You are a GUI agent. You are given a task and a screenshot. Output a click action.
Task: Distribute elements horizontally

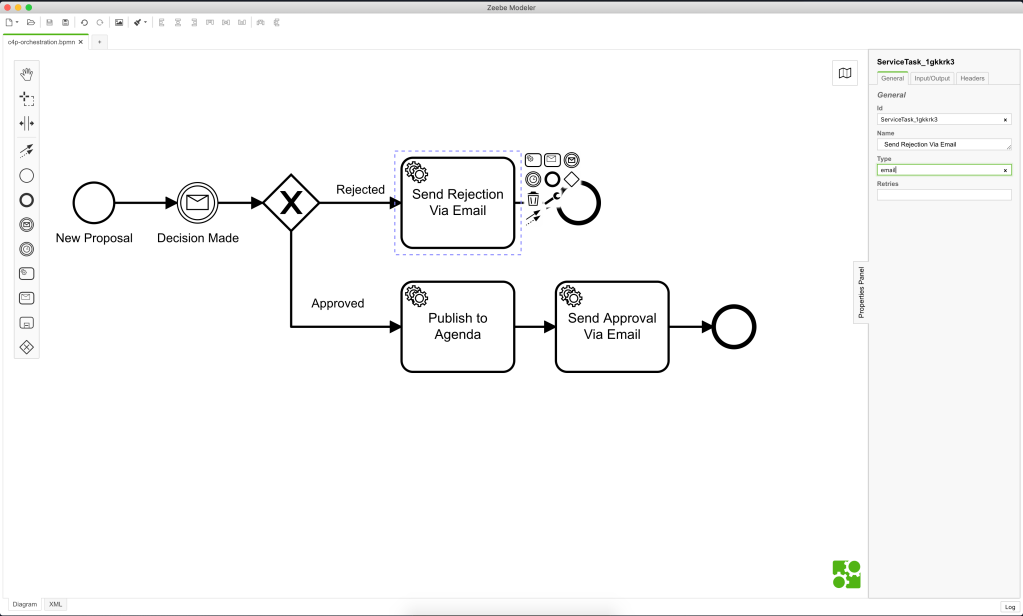point(260,22)
